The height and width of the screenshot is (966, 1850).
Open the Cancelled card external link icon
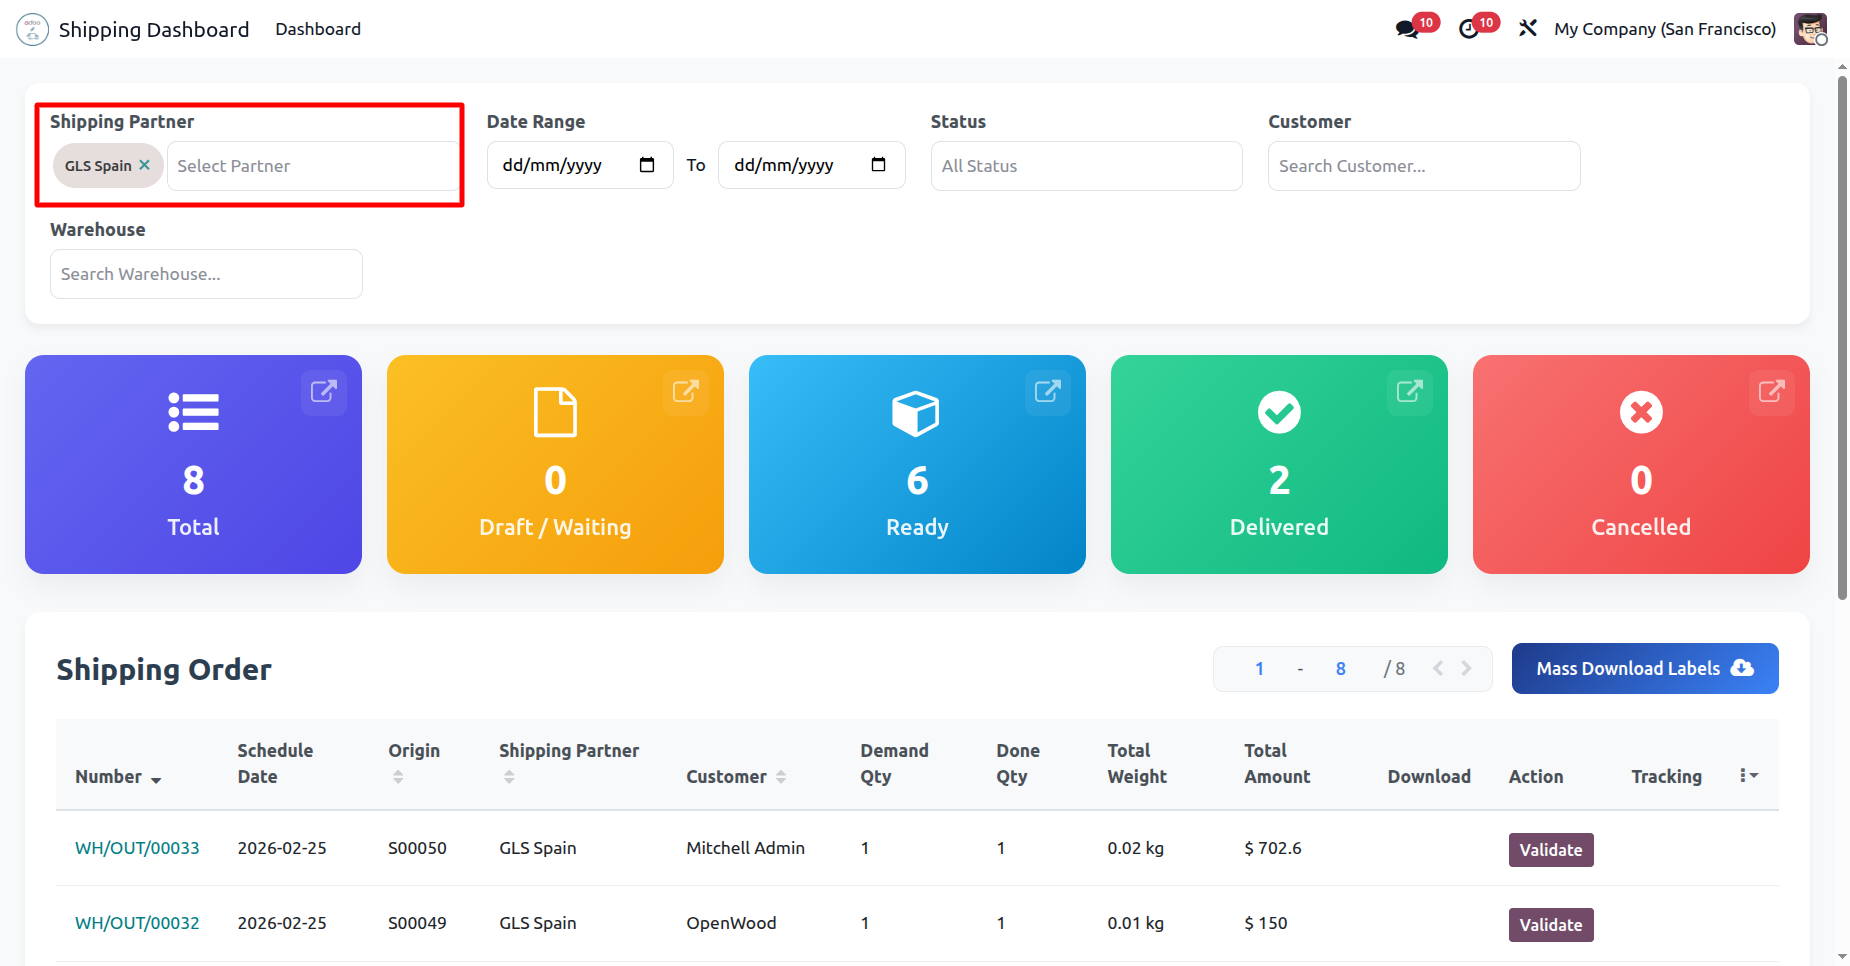click(1771, 391)
